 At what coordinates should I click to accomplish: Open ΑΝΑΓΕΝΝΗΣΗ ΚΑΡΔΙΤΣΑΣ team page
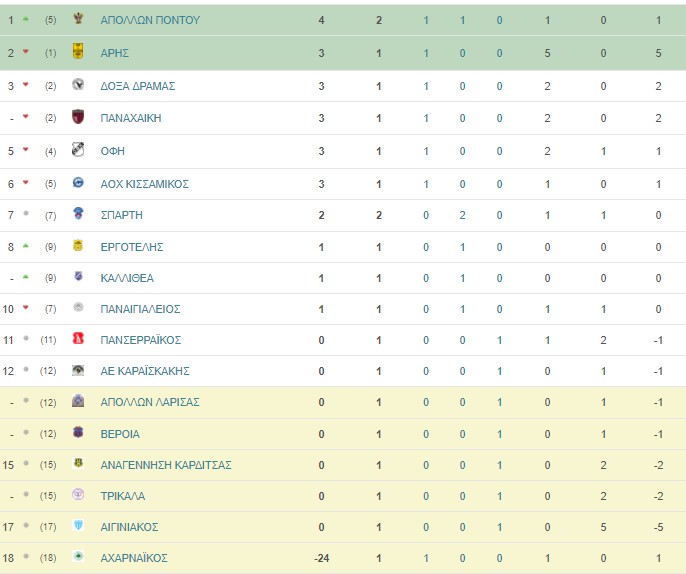[166, 465]
